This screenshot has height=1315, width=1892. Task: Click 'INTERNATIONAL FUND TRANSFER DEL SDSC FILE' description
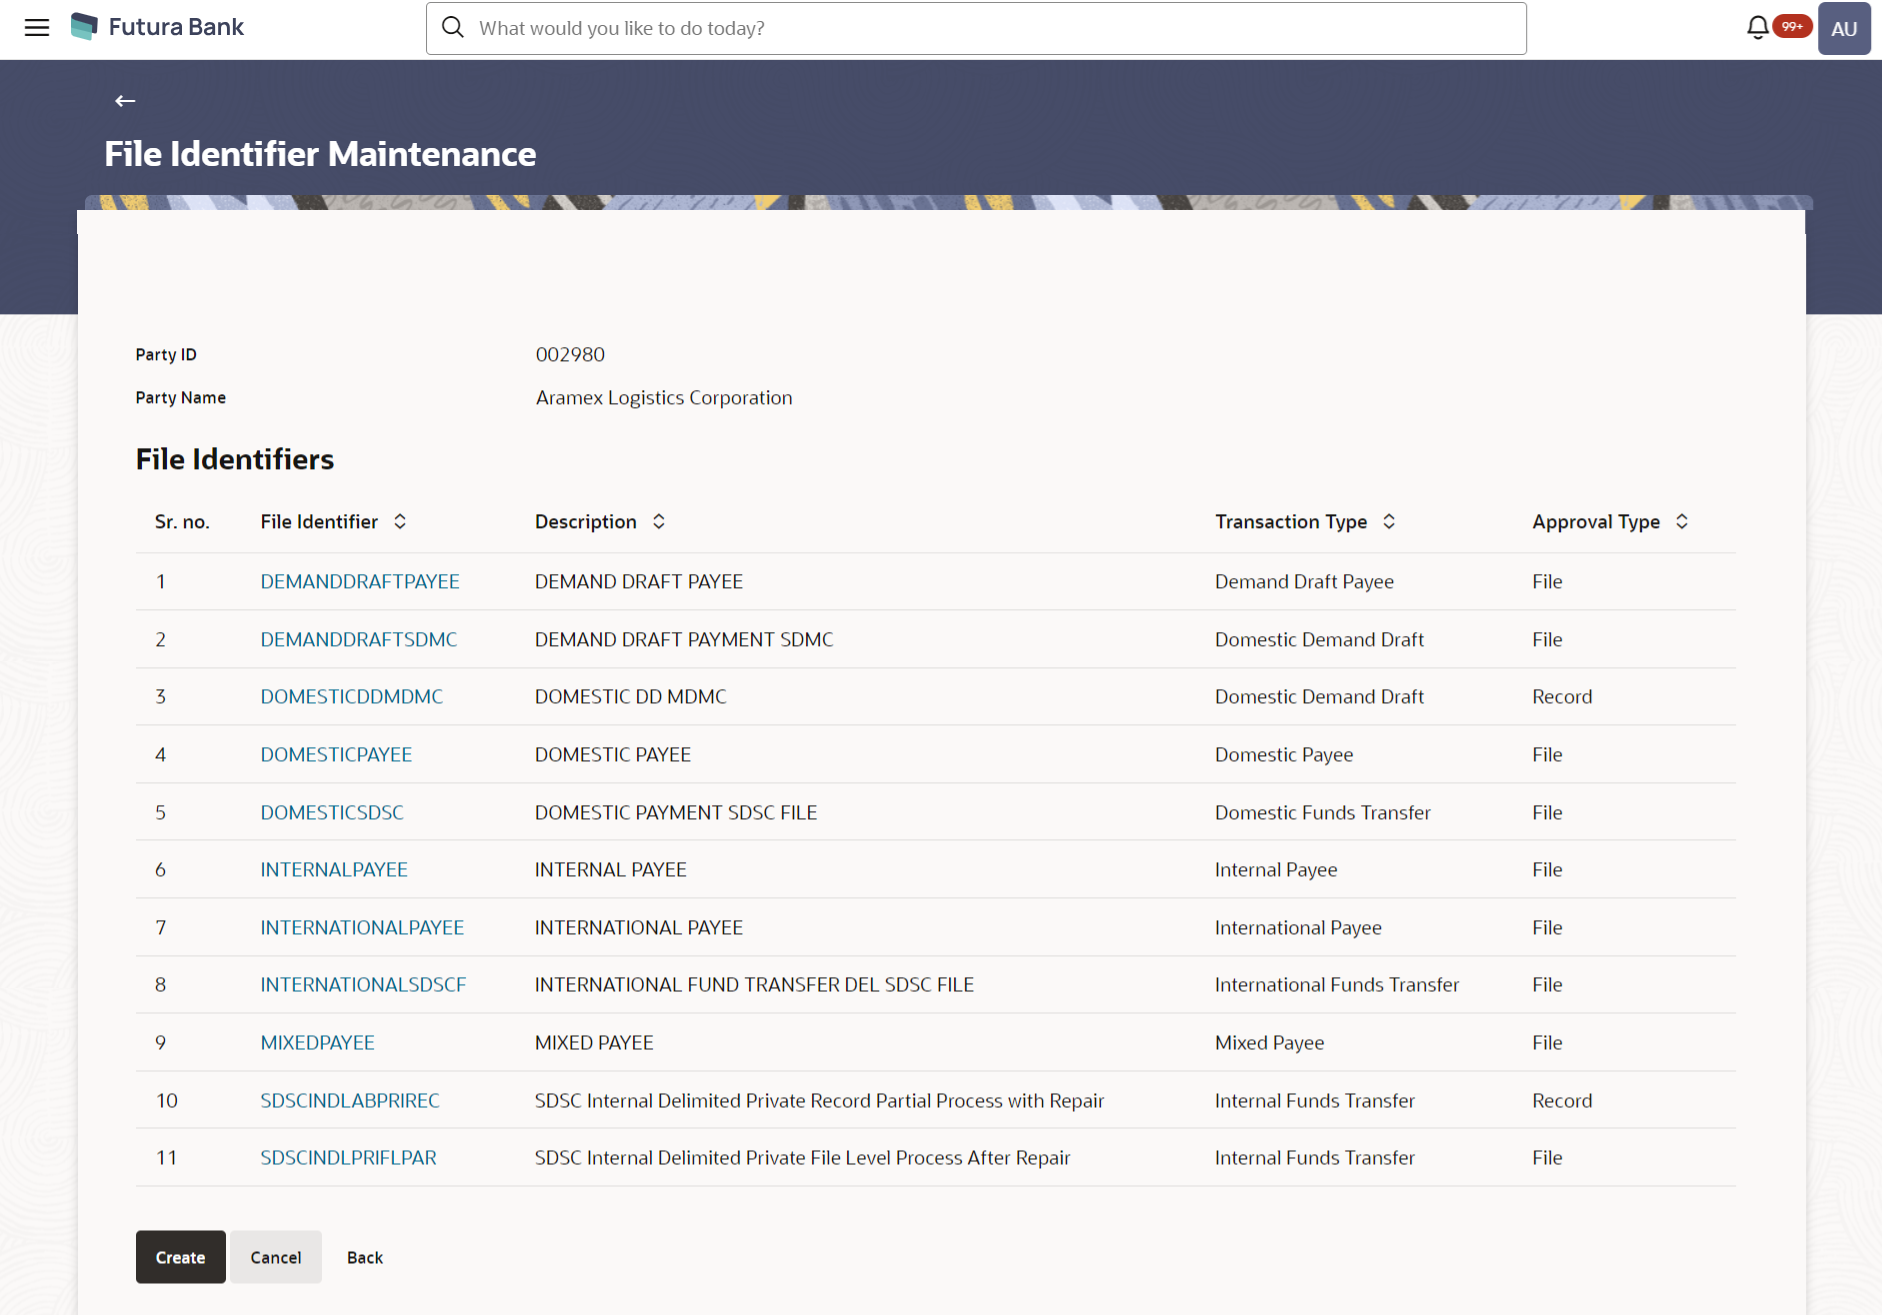tap(754, 984)
